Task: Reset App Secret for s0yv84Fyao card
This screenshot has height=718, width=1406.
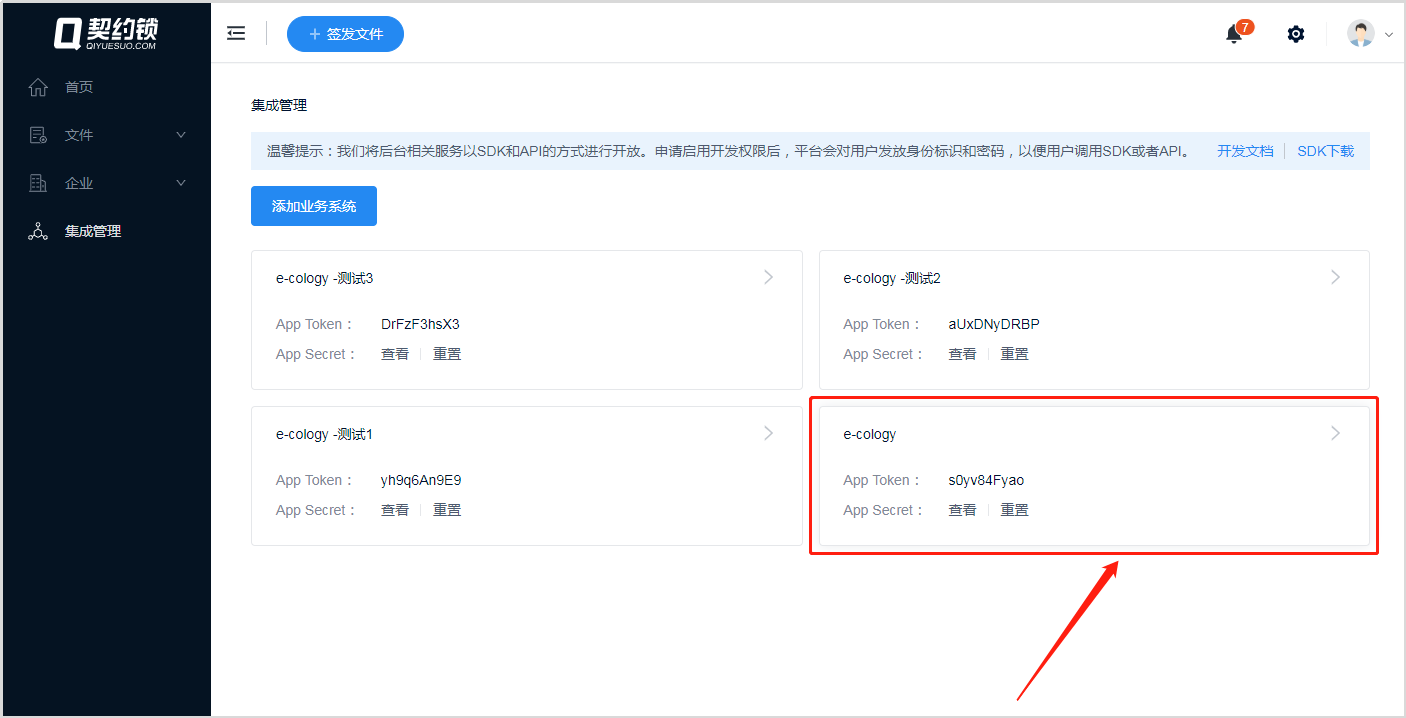Action: [1014, 510]
